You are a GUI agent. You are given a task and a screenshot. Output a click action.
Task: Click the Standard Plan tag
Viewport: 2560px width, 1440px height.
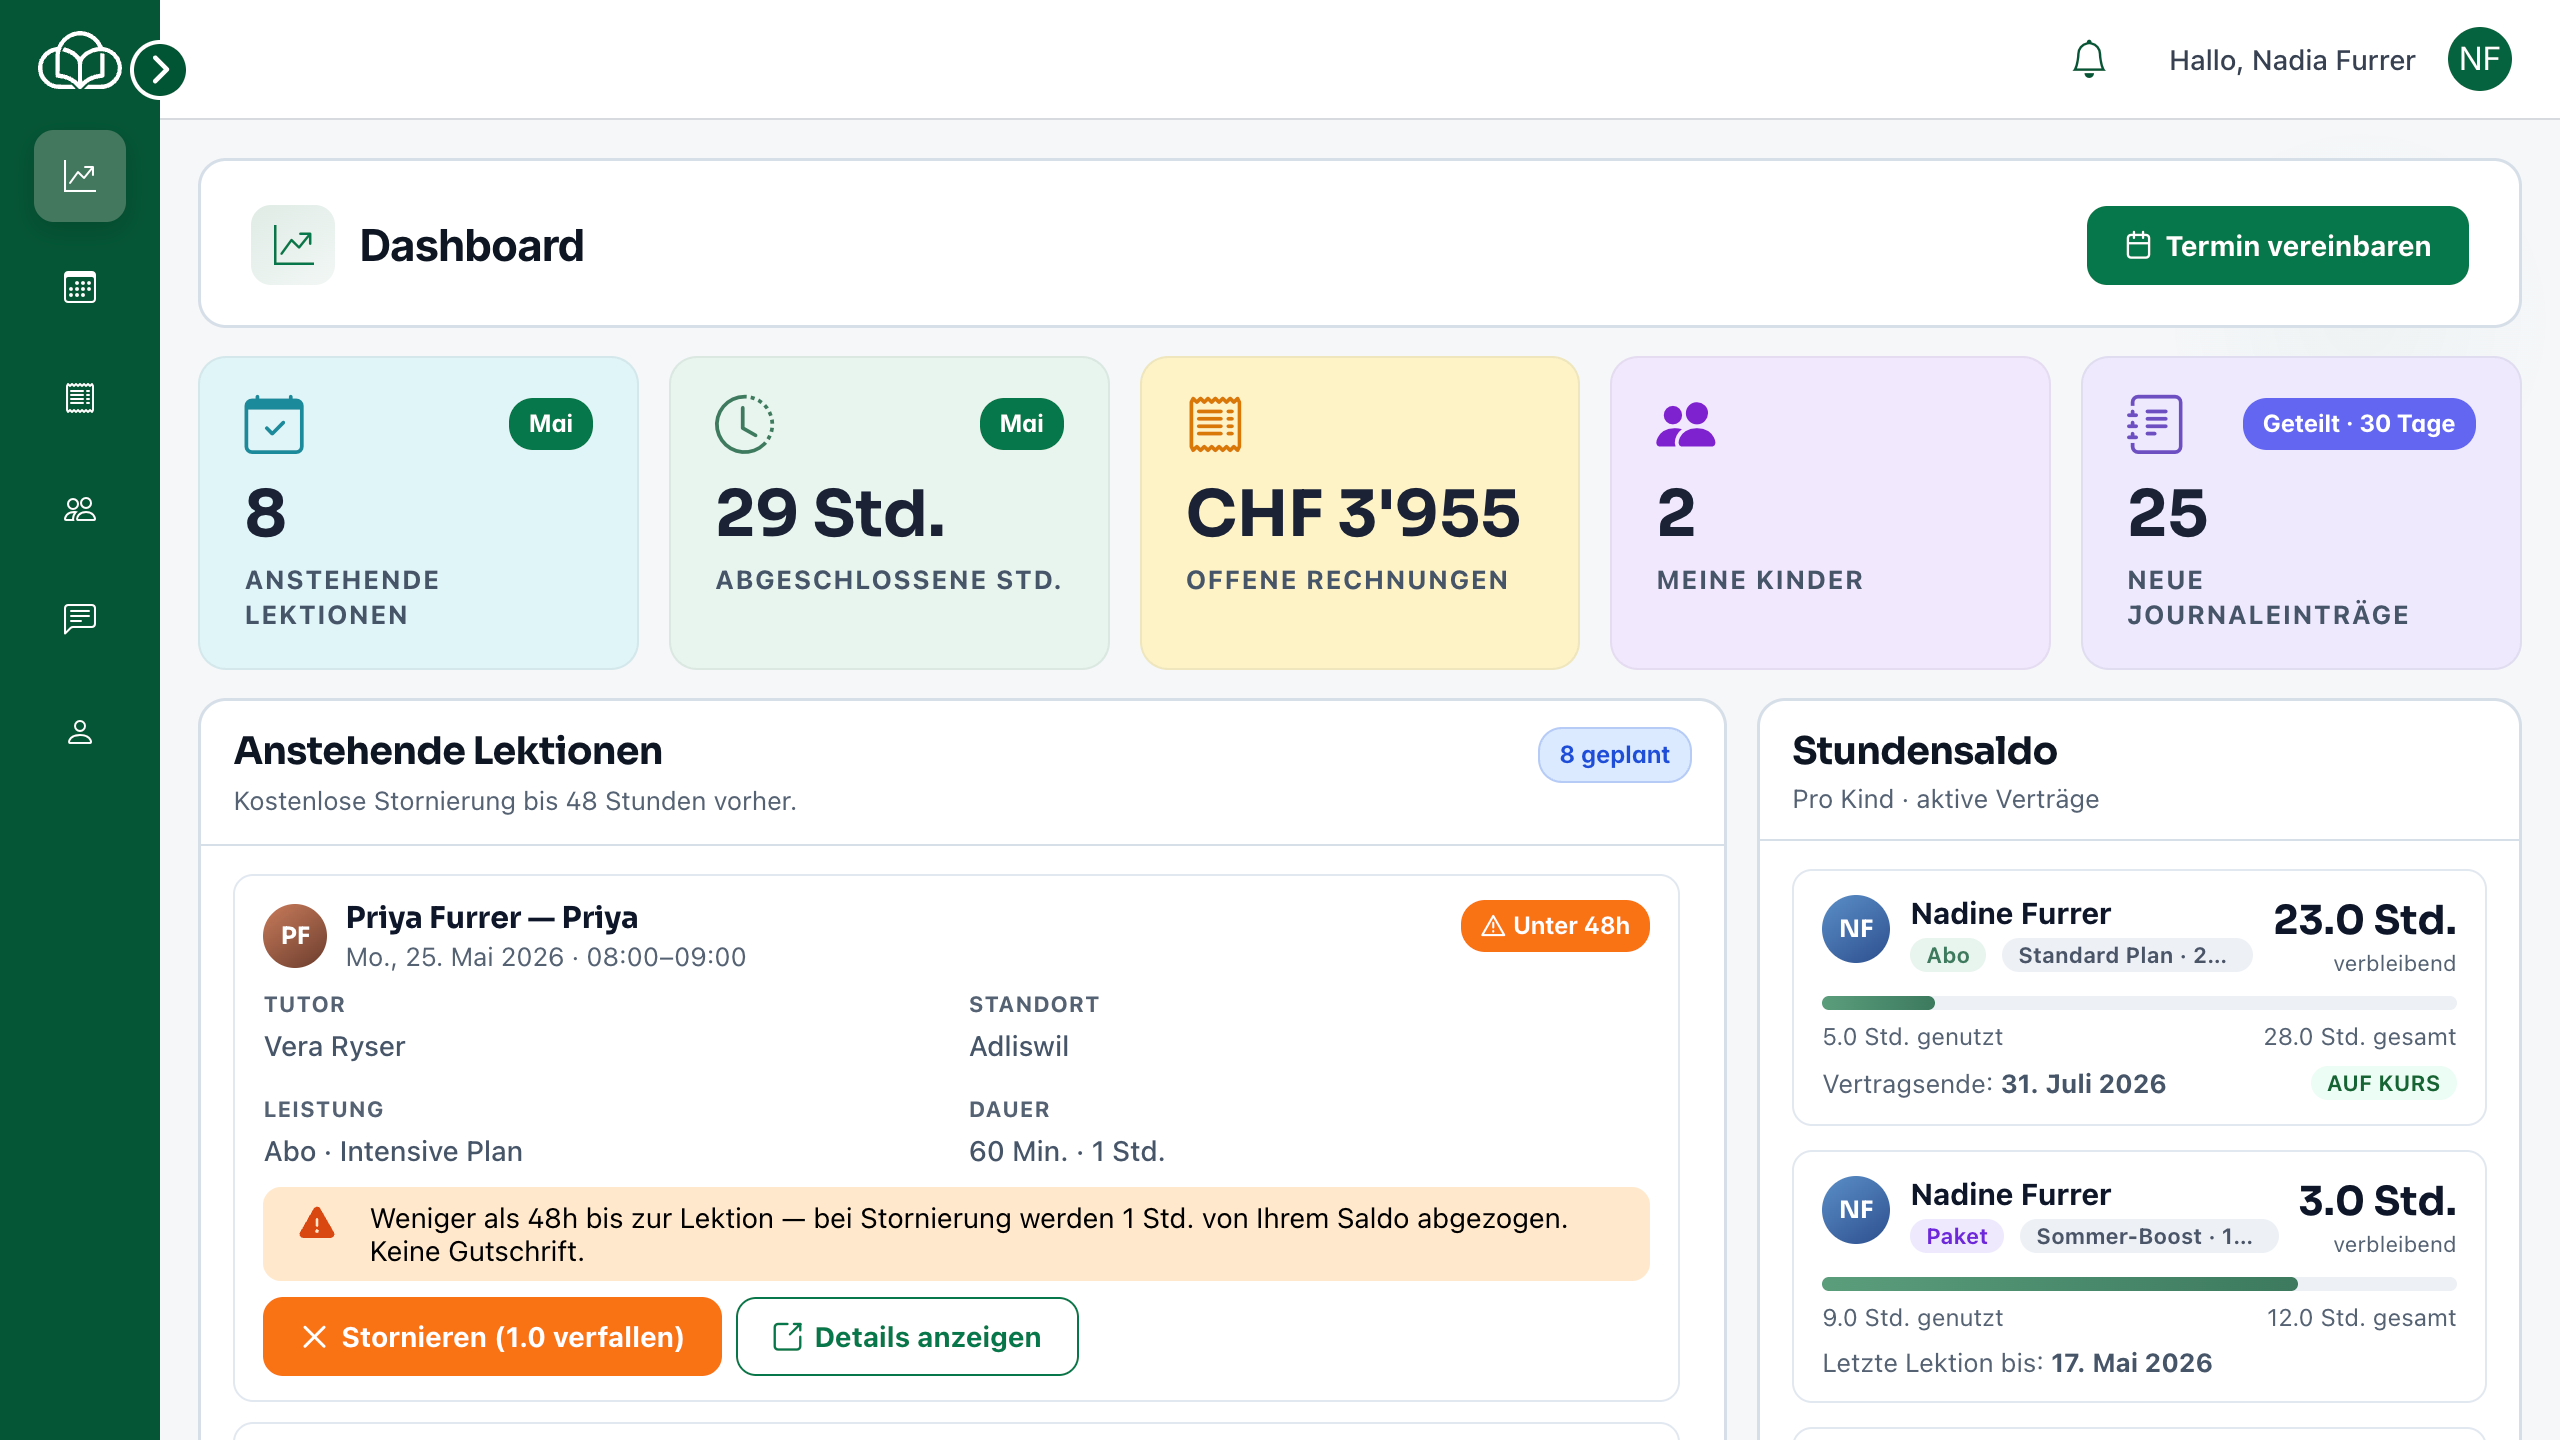point(2126,956)
